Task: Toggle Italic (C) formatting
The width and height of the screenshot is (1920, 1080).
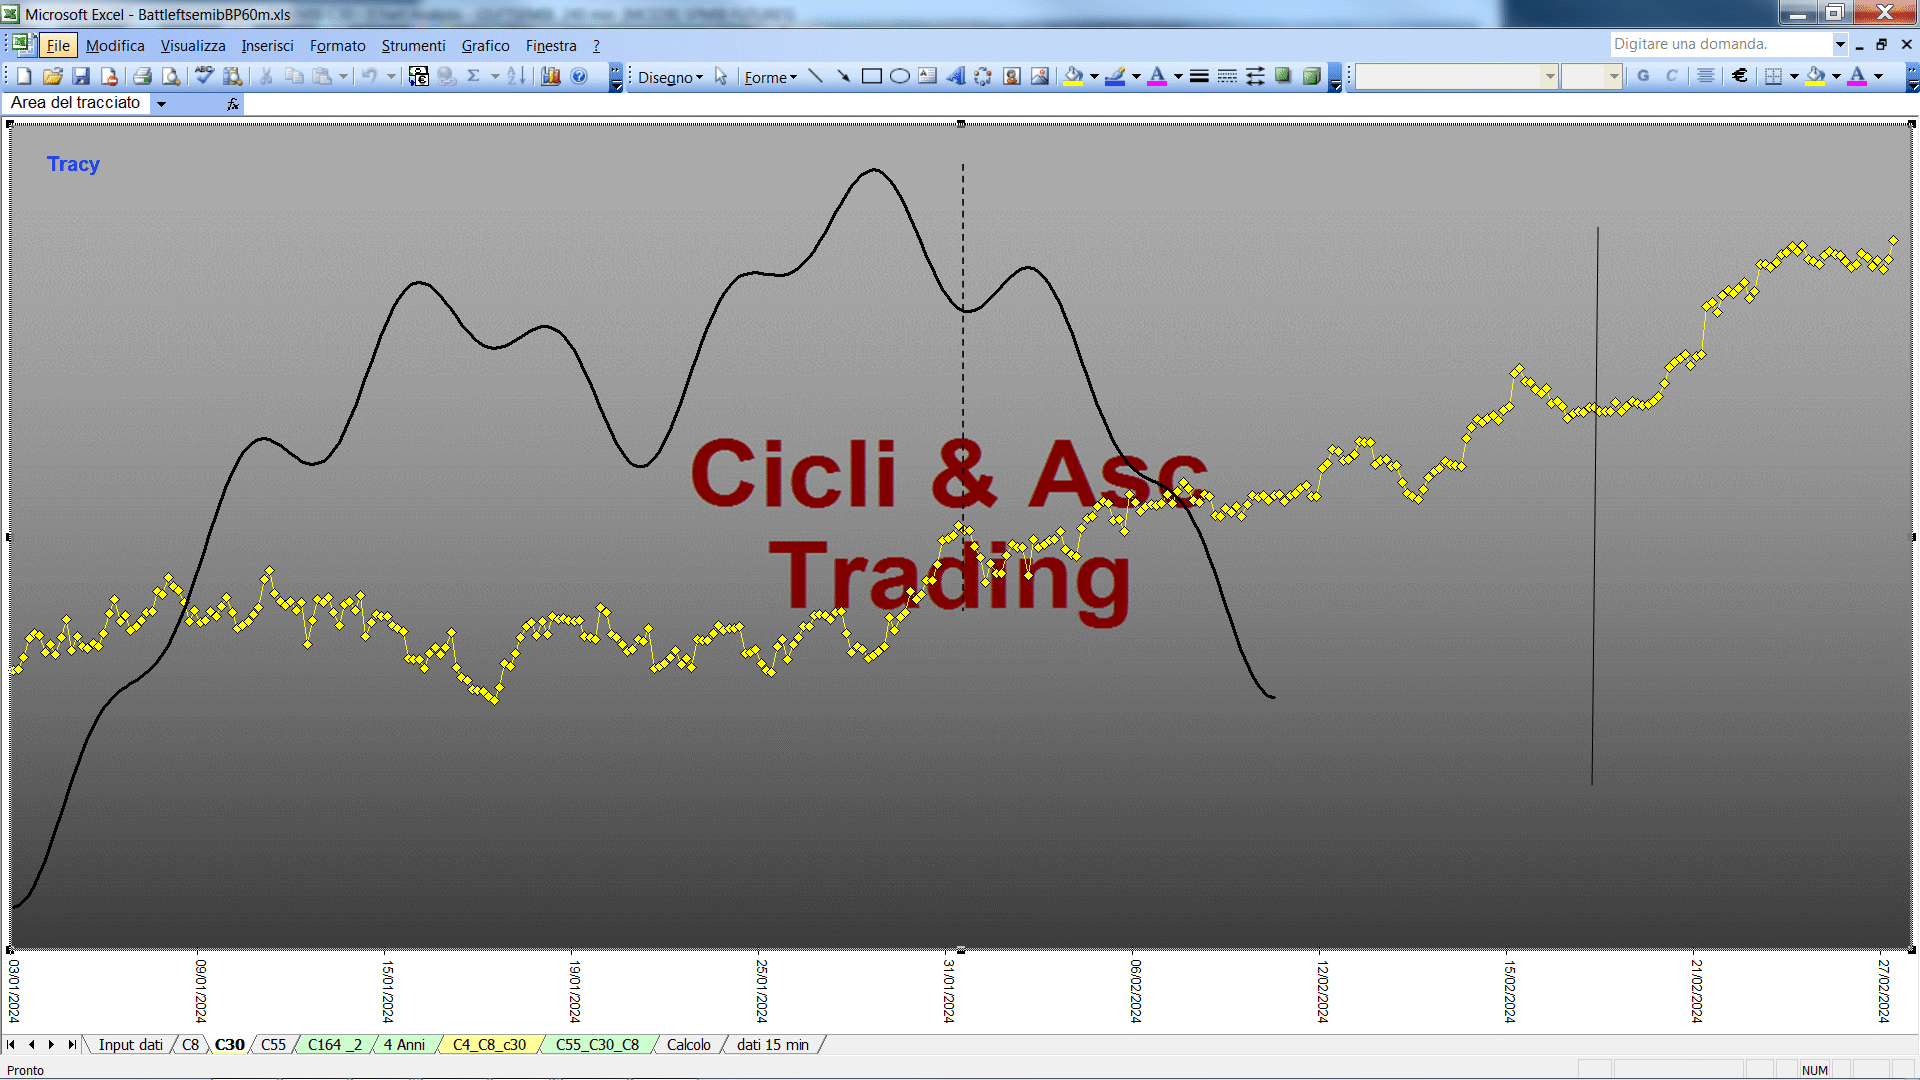Action: click(1671, 76)
